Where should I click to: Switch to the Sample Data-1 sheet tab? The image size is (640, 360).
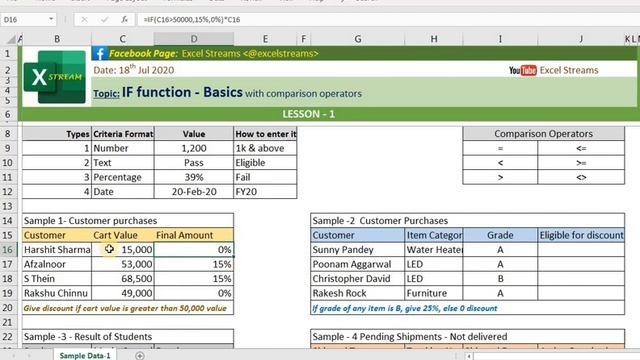tap(84, 356)
